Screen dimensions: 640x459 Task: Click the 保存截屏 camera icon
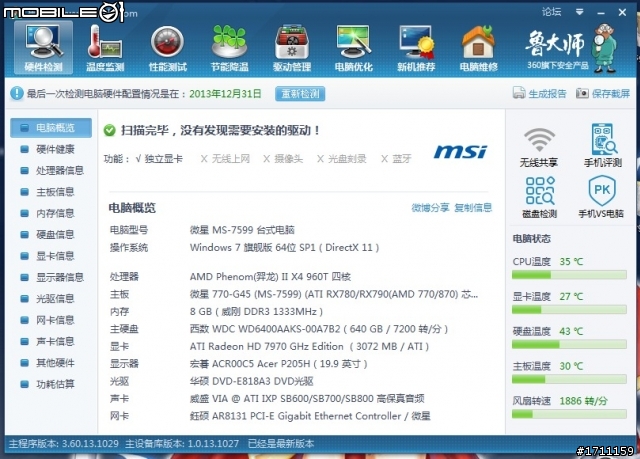click(x=582, y=93)
